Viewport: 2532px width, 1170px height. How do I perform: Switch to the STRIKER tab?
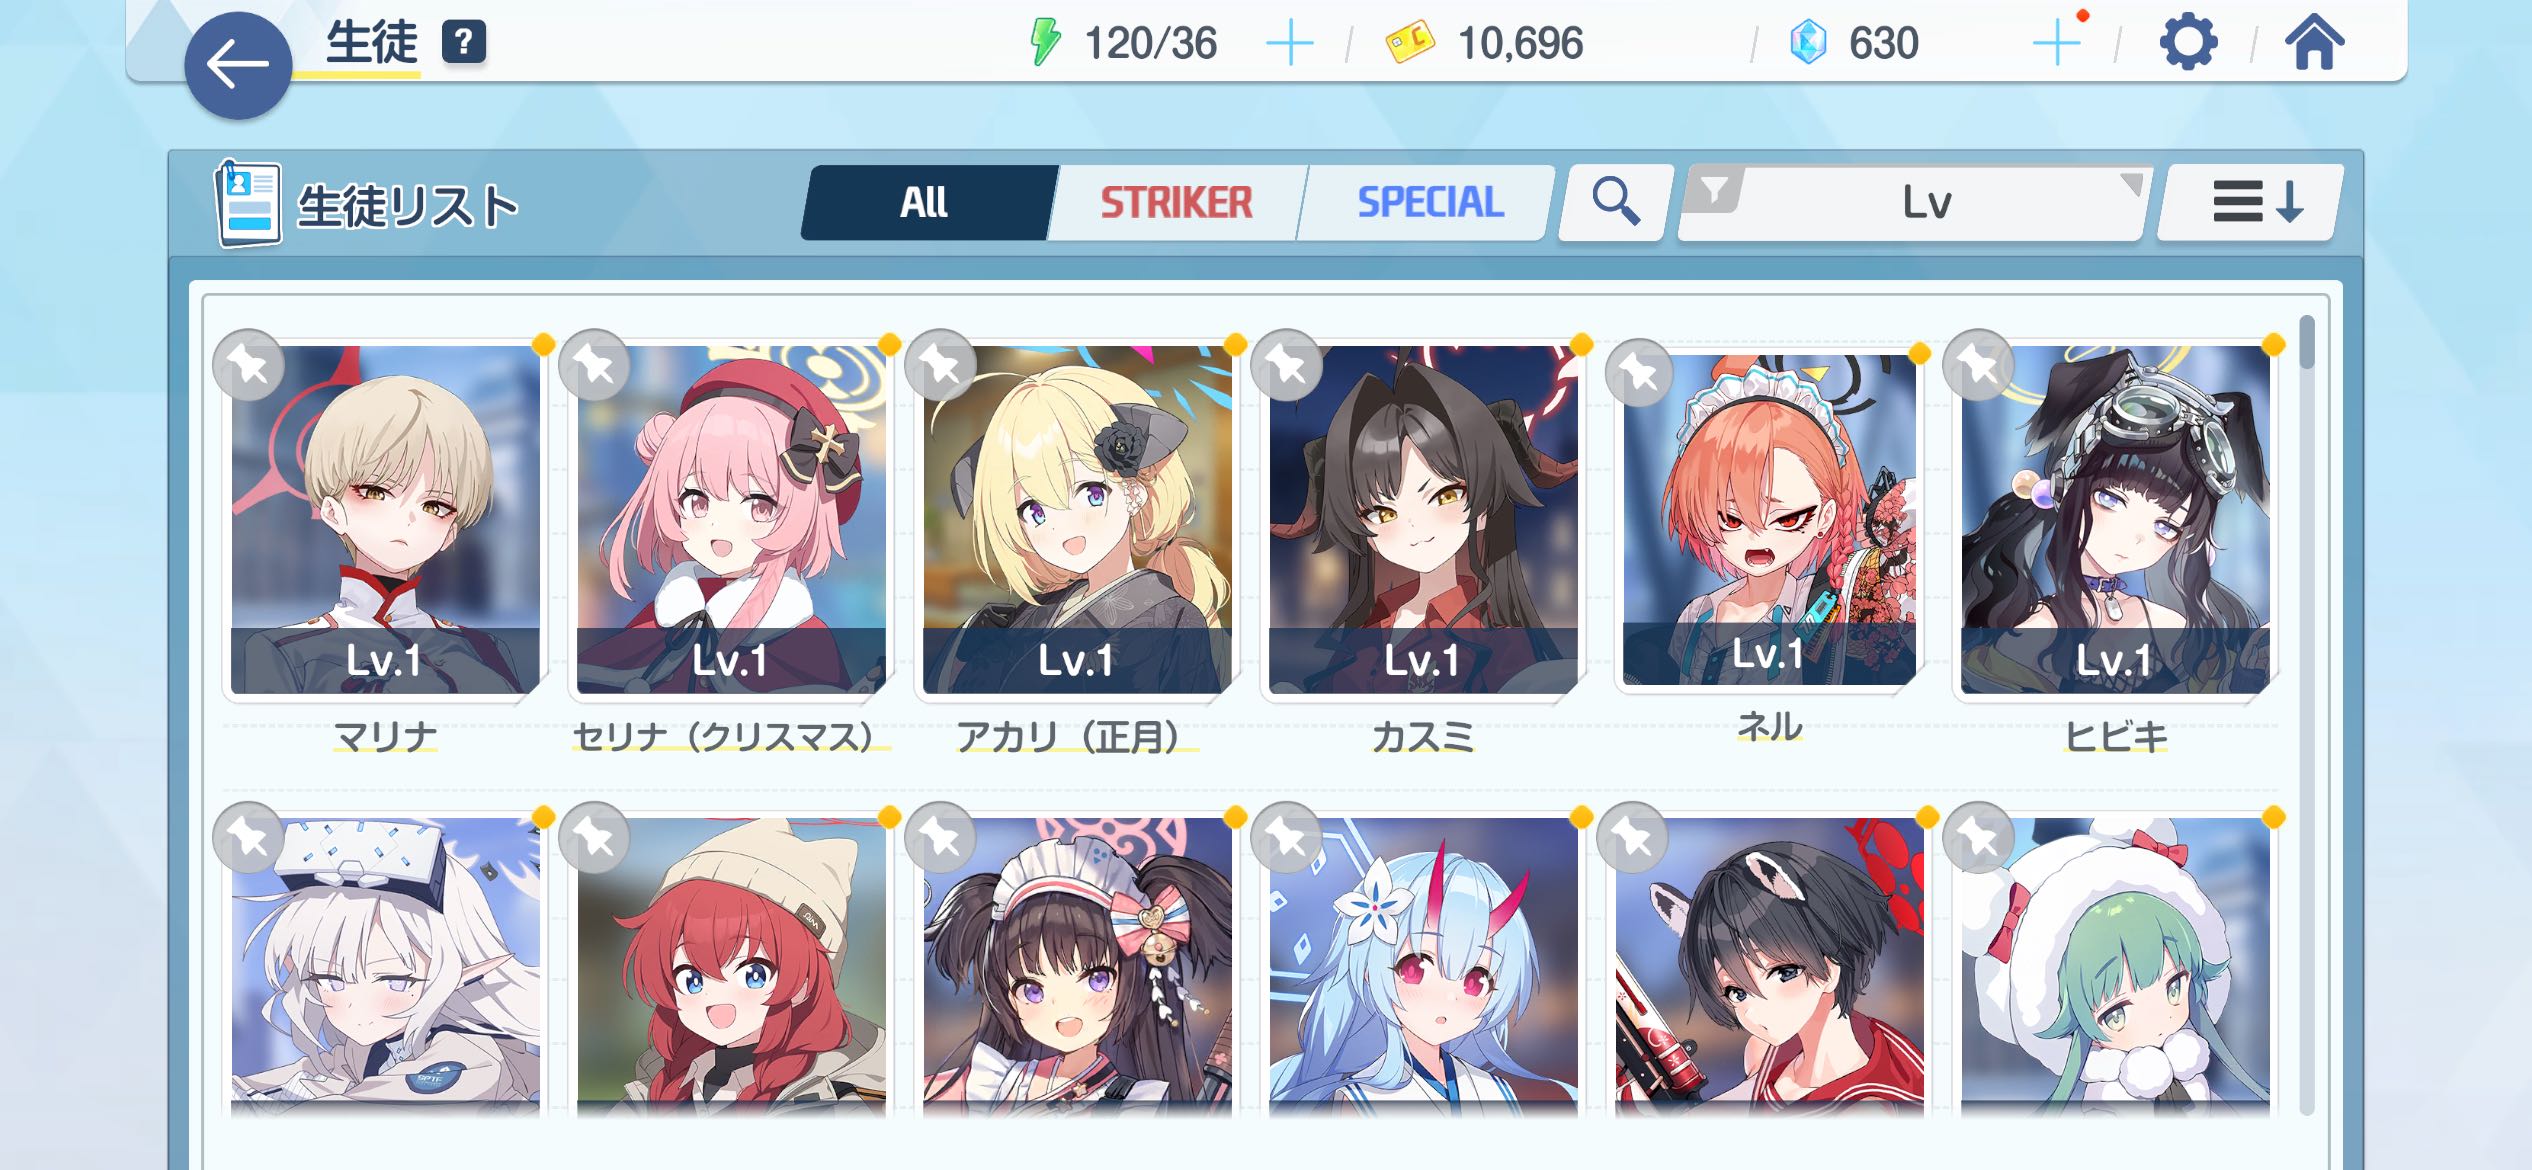point(1176,202)
